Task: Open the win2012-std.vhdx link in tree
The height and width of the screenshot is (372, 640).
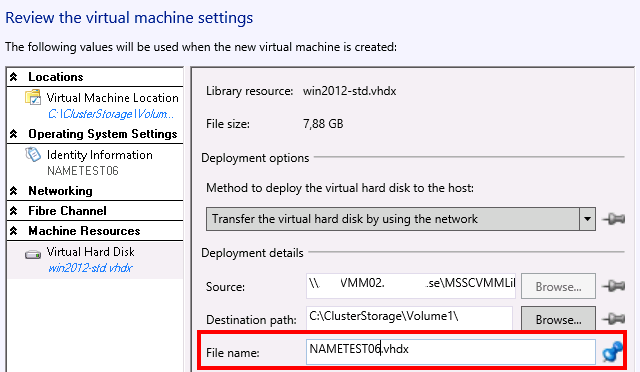Action: point(90,268)
